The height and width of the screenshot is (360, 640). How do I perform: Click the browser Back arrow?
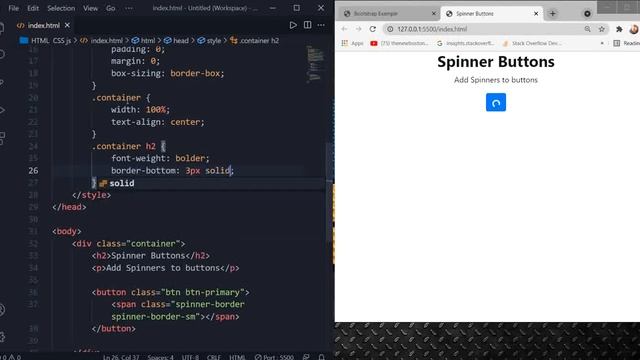344,29
